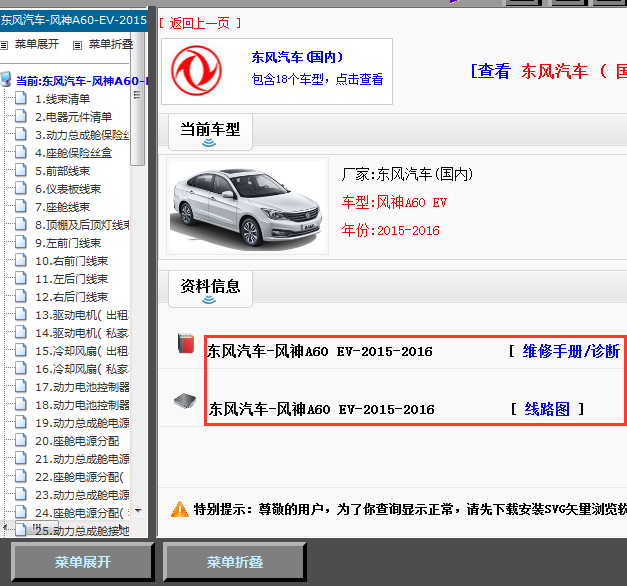Click the 菜单折叠 list icon in the sidebar header
The width and height of the screenshot is (627, 586).
(78, 45)
